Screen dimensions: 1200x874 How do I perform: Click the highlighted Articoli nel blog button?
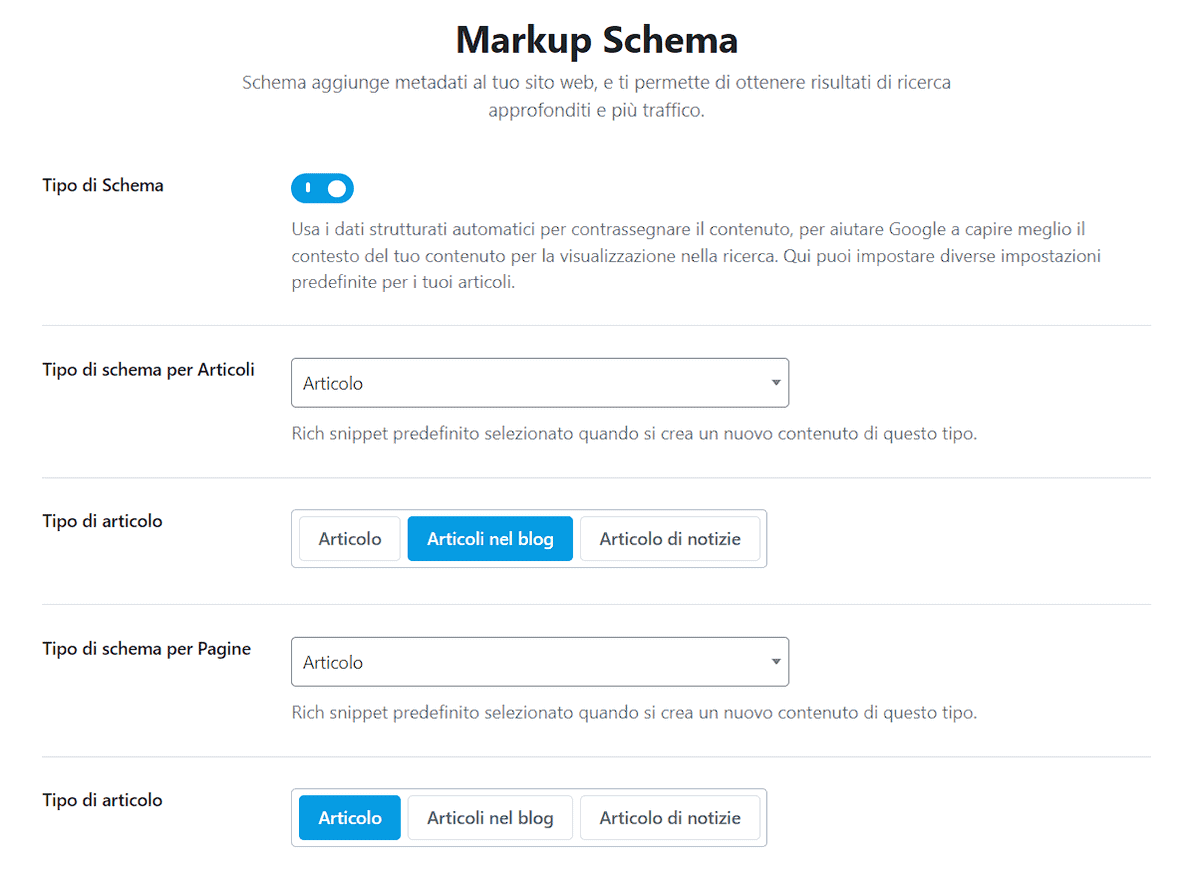[490, 538]
